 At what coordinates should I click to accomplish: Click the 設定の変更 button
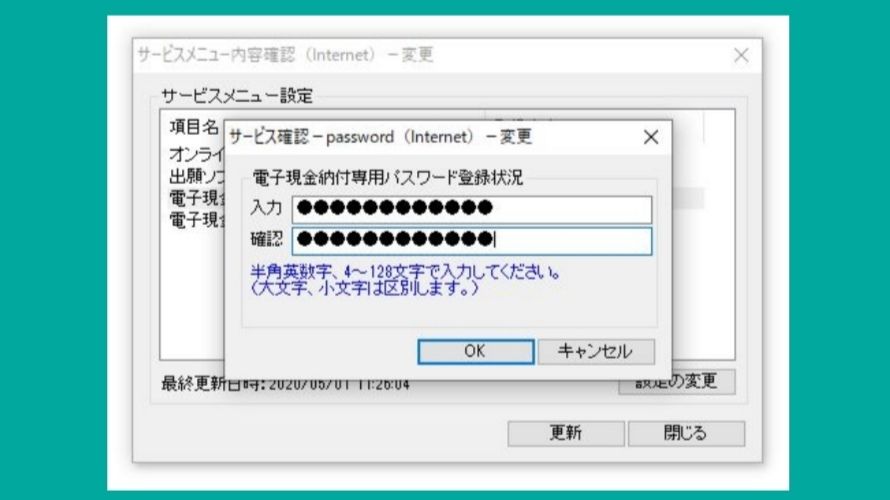tap(677, 383)
